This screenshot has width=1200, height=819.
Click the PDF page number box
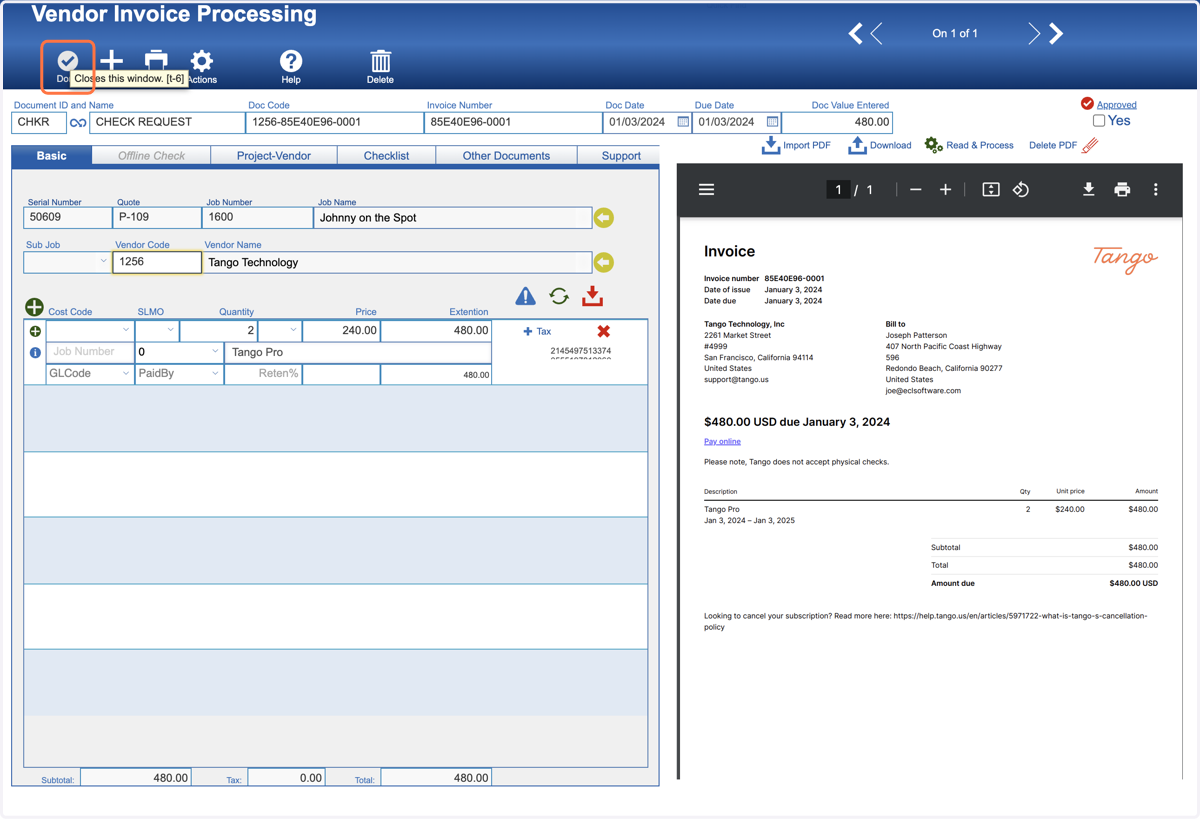click(x=838, y=189)
